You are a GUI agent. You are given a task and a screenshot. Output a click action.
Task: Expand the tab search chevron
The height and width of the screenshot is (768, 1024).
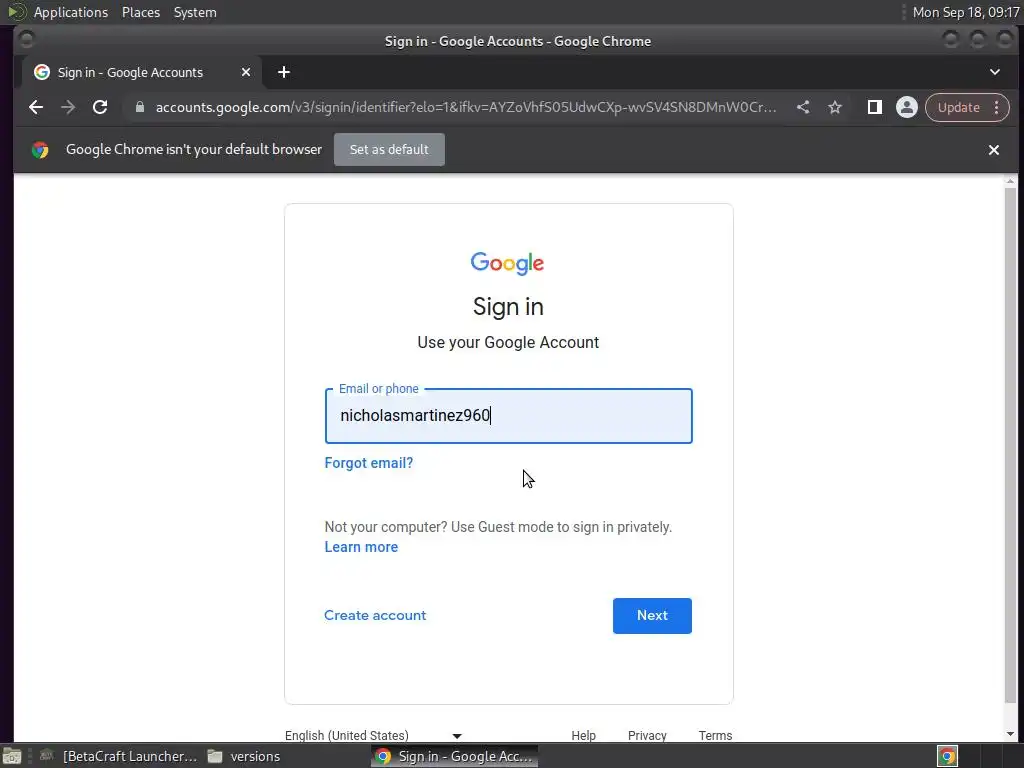coord(995,72)
